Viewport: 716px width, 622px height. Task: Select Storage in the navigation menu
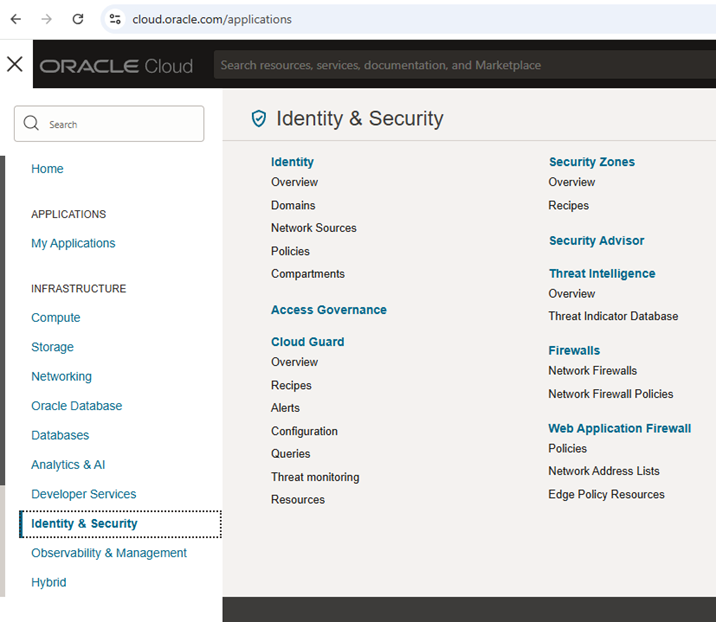pyautogui.click(x=52, y=347)
